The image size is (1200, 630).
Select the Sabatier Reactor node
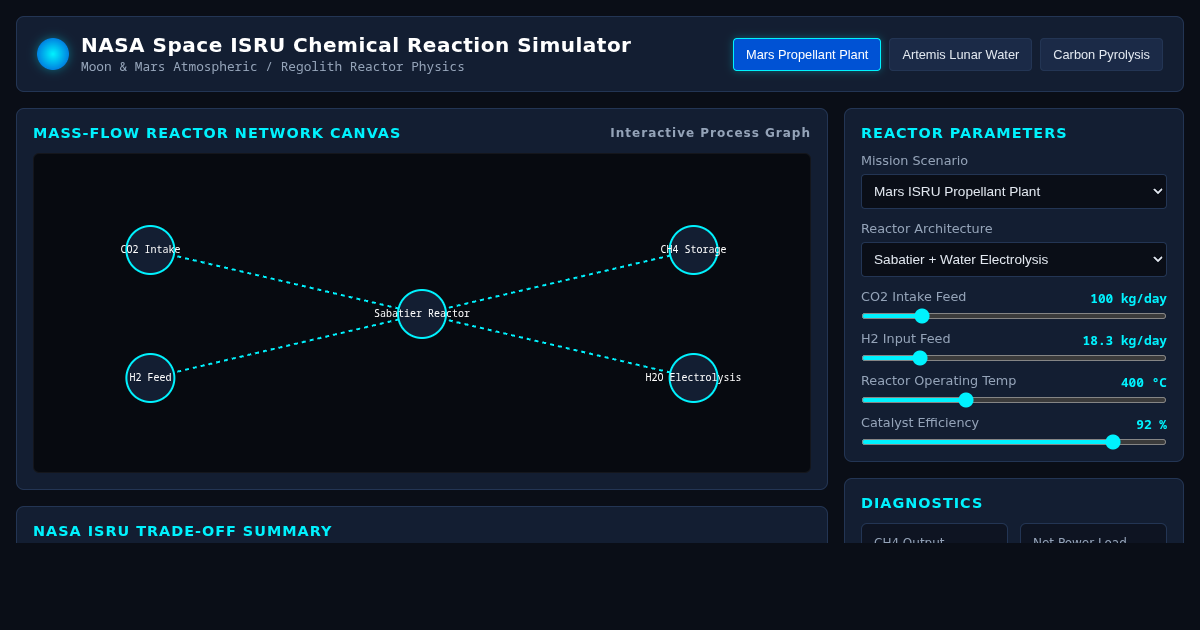422,314
